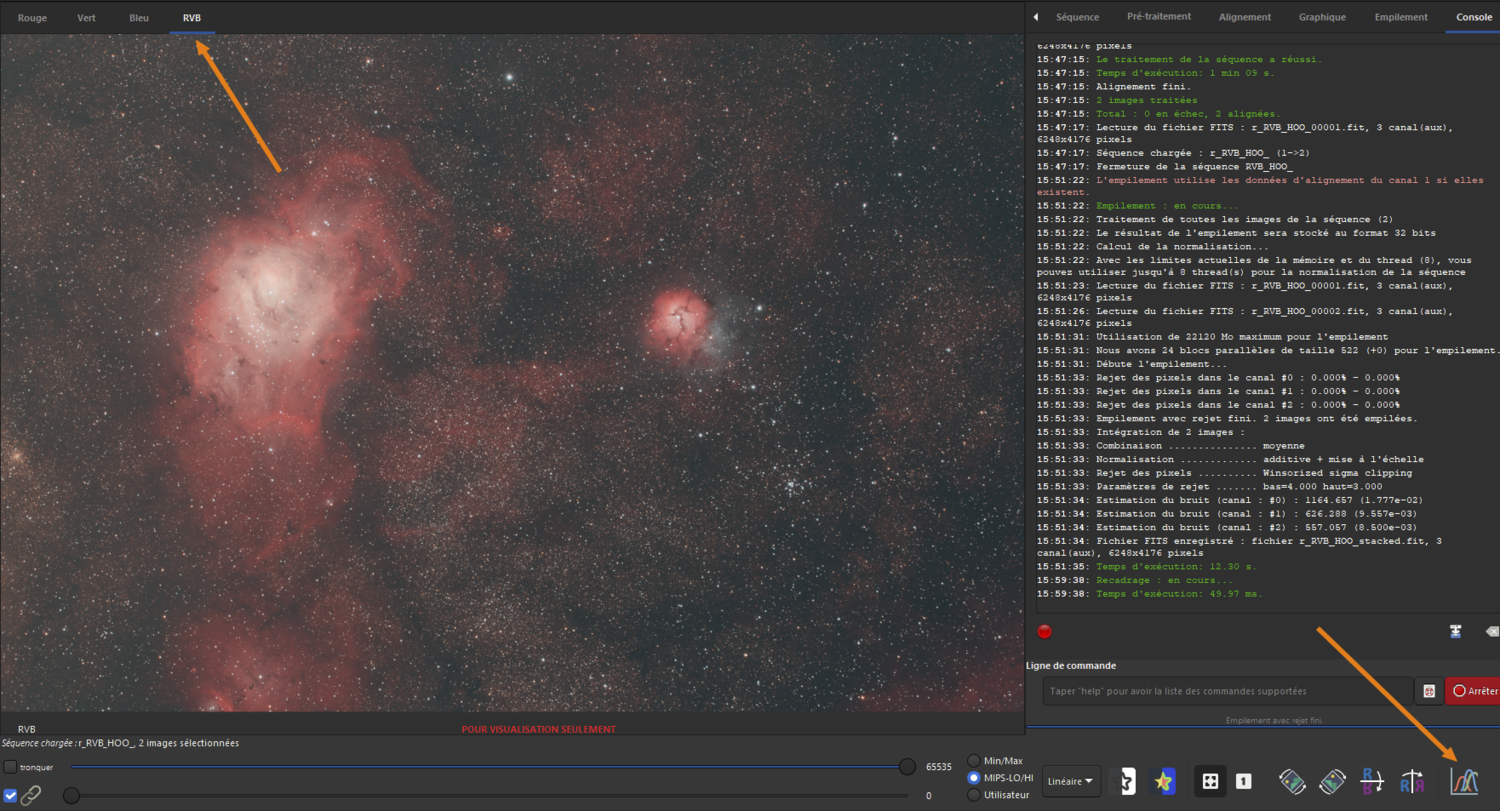The image size is (1500, 811).
Task: Choose the Utilisateur display mode
Action: 973,795
